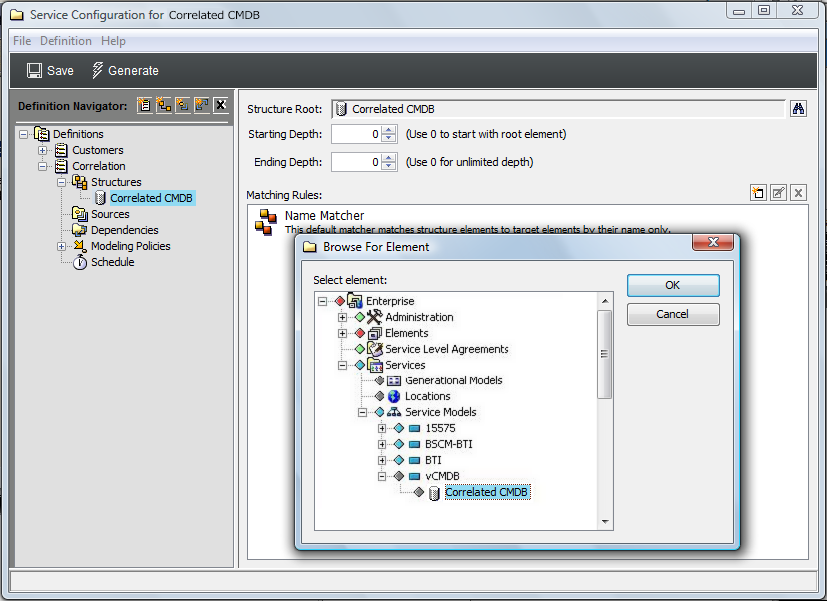Select Dependencies in navigator tree
Image resolution: width=827 pixels, height=601 pixels.
pyautogui.click(x=124, y=230)
